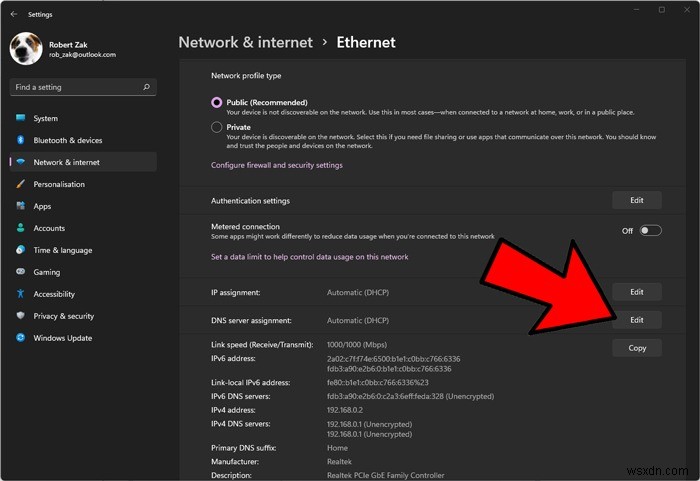Click Network & internet breadcrumb

coord(246,42)
